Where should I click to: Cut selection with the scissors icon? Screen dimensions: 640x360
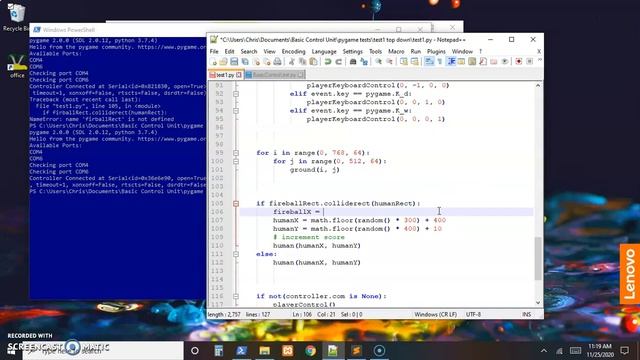(291, 62)
